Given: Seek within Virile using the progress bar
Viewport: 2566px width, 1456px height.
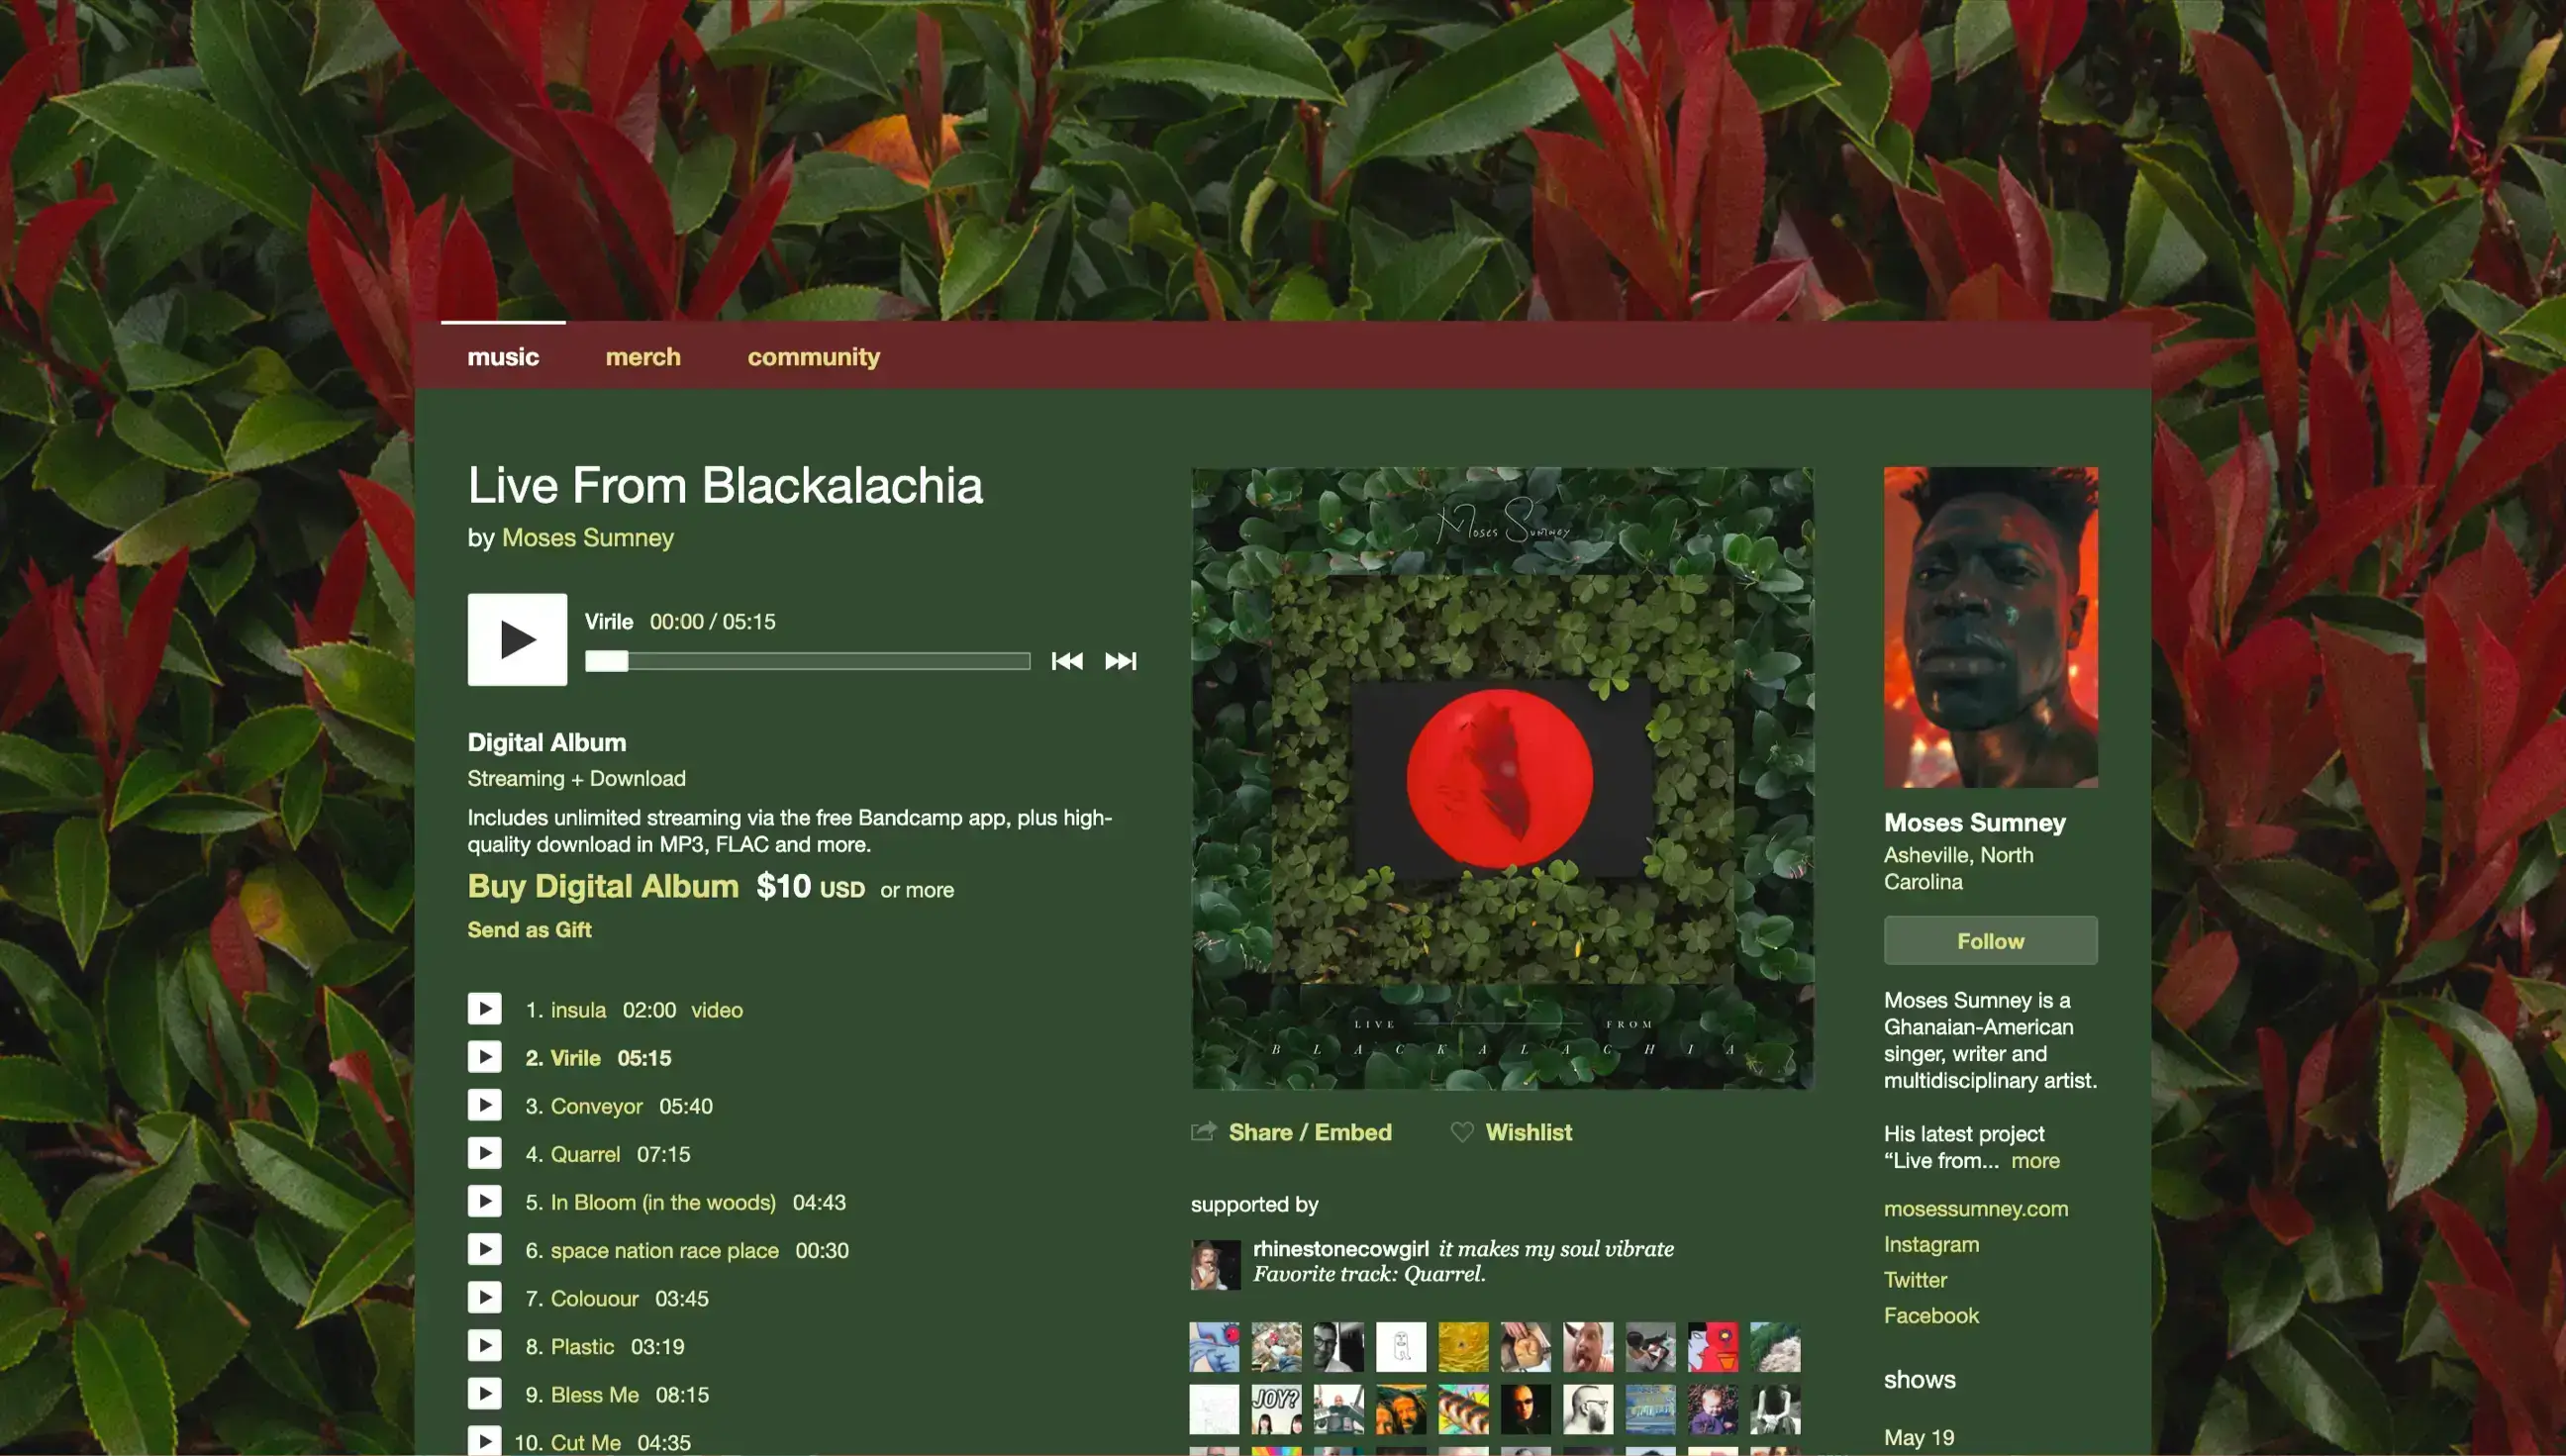Looking at the screenshot, I should (807, 661).
